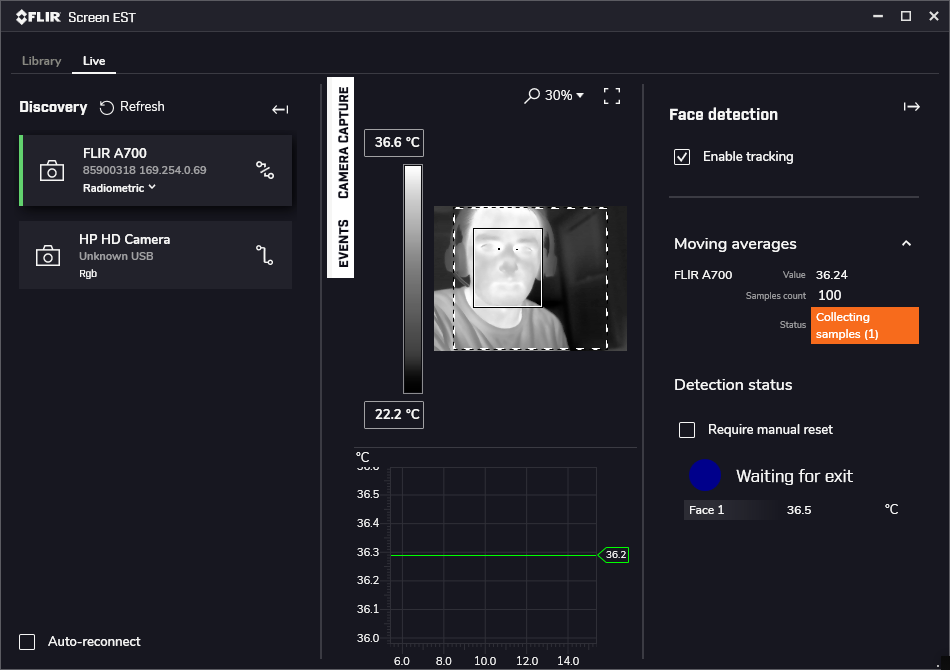
Task: Click the temperature scale gradient bar
Action: click(x=411, y=278)
